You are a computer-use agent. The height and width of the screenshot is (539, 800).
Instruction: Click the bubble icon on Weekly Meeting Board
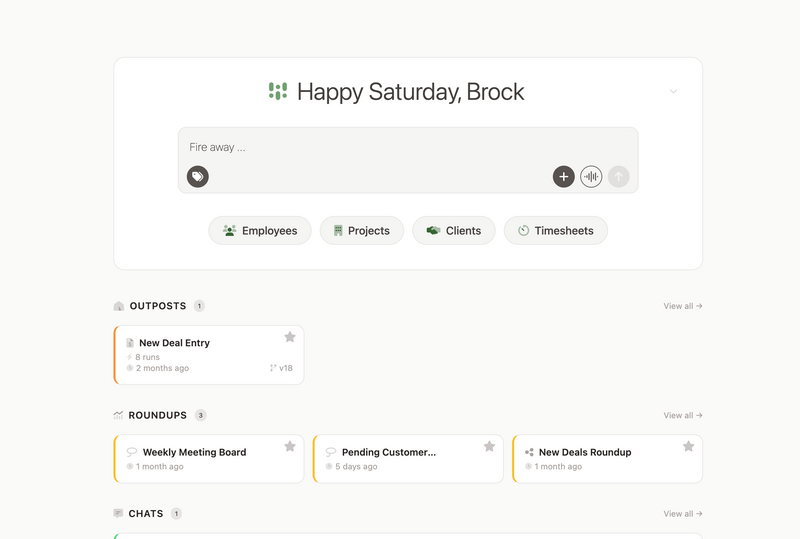pos(132,452)
